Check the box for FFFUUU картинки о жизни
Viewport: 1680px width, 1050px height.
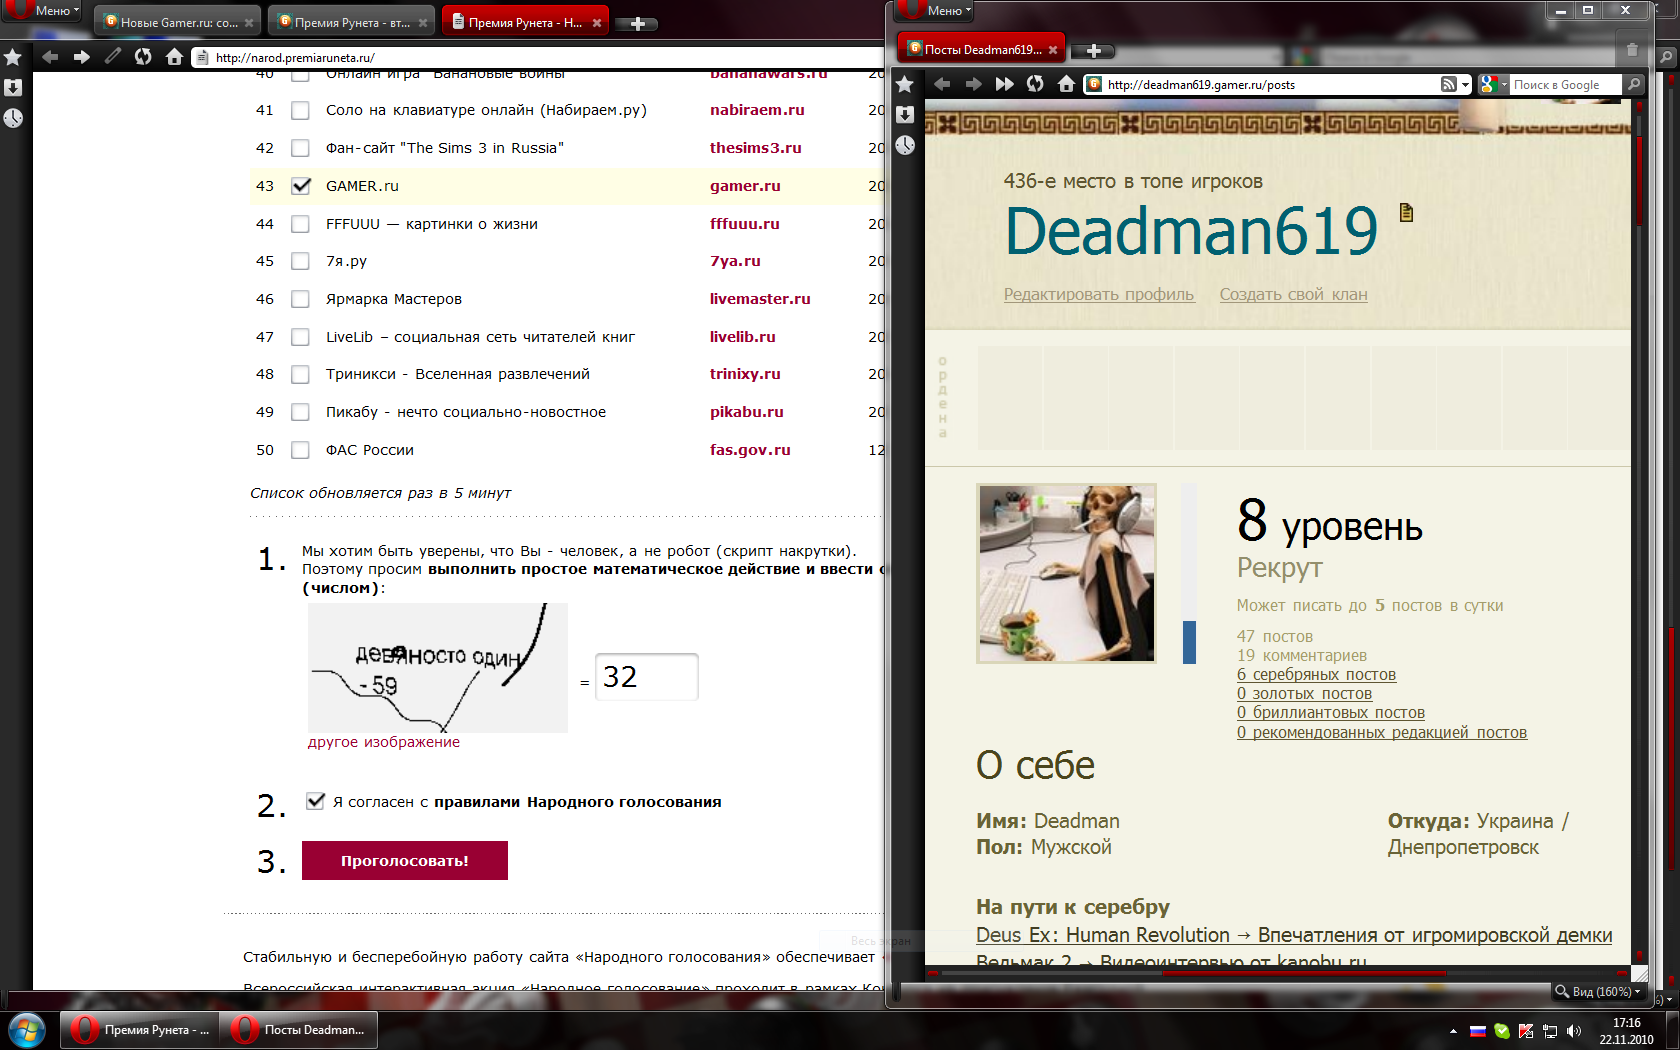(x=300, y=224)
